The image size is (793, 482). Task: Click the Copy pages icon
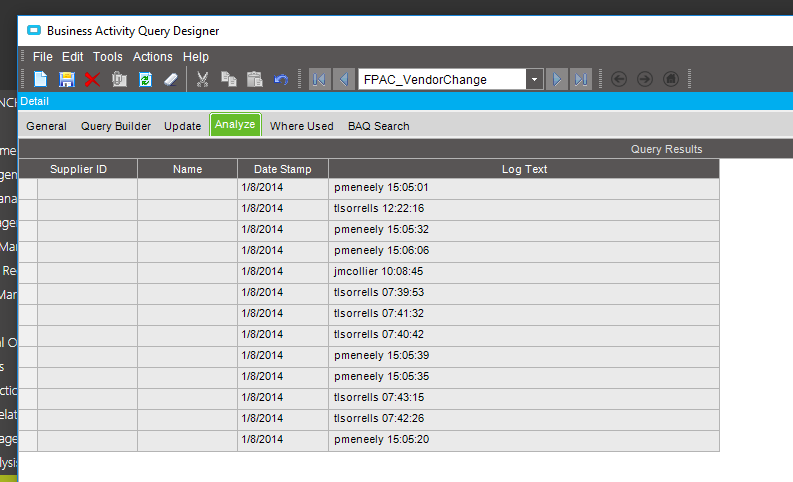click(229, 79)
